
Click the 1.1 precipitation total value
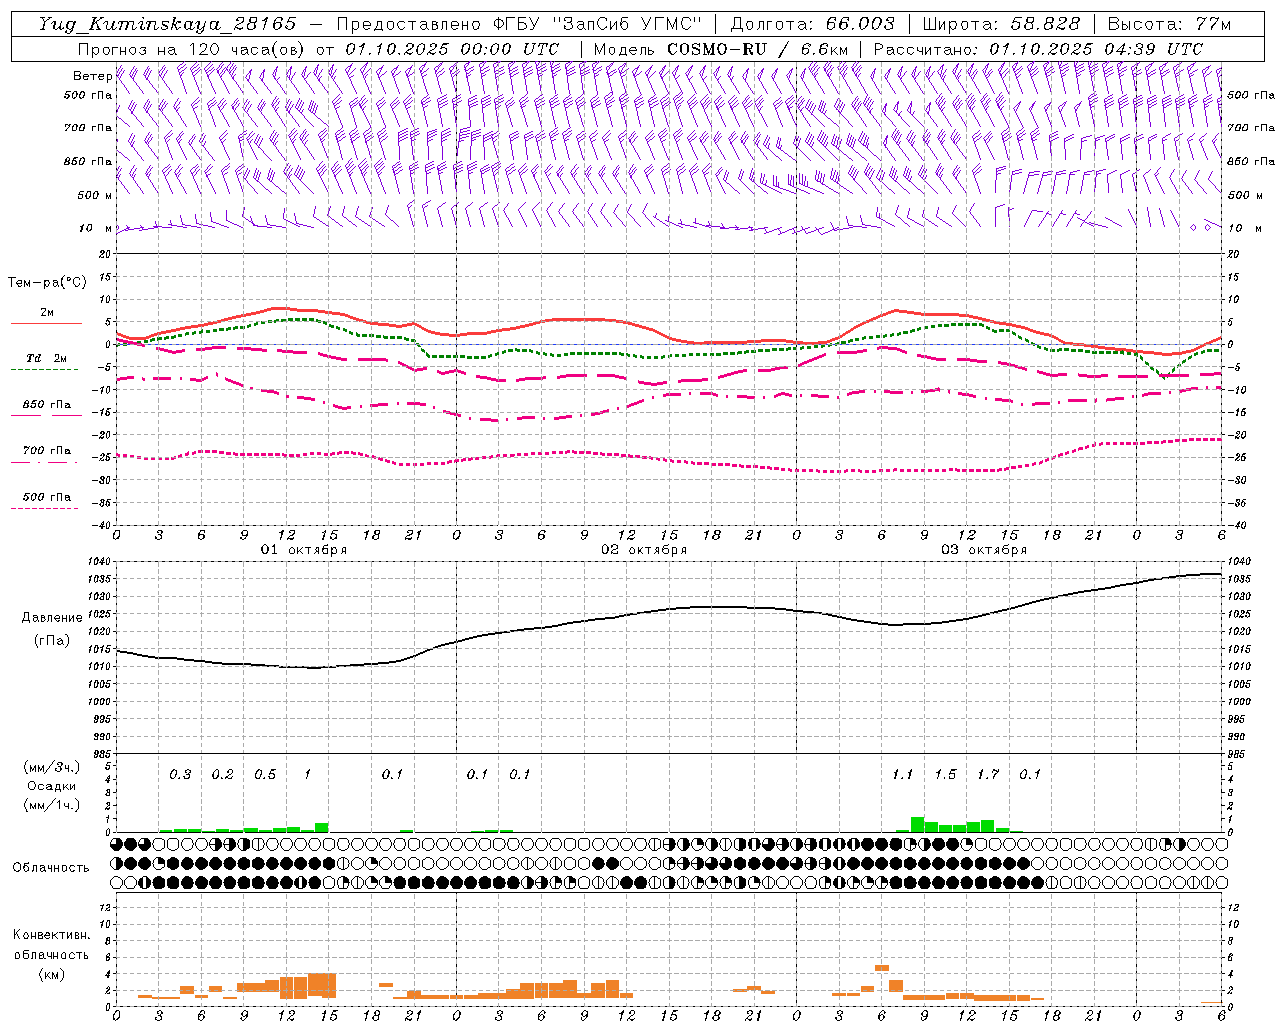pyautogui.click(x=902, y=774)
